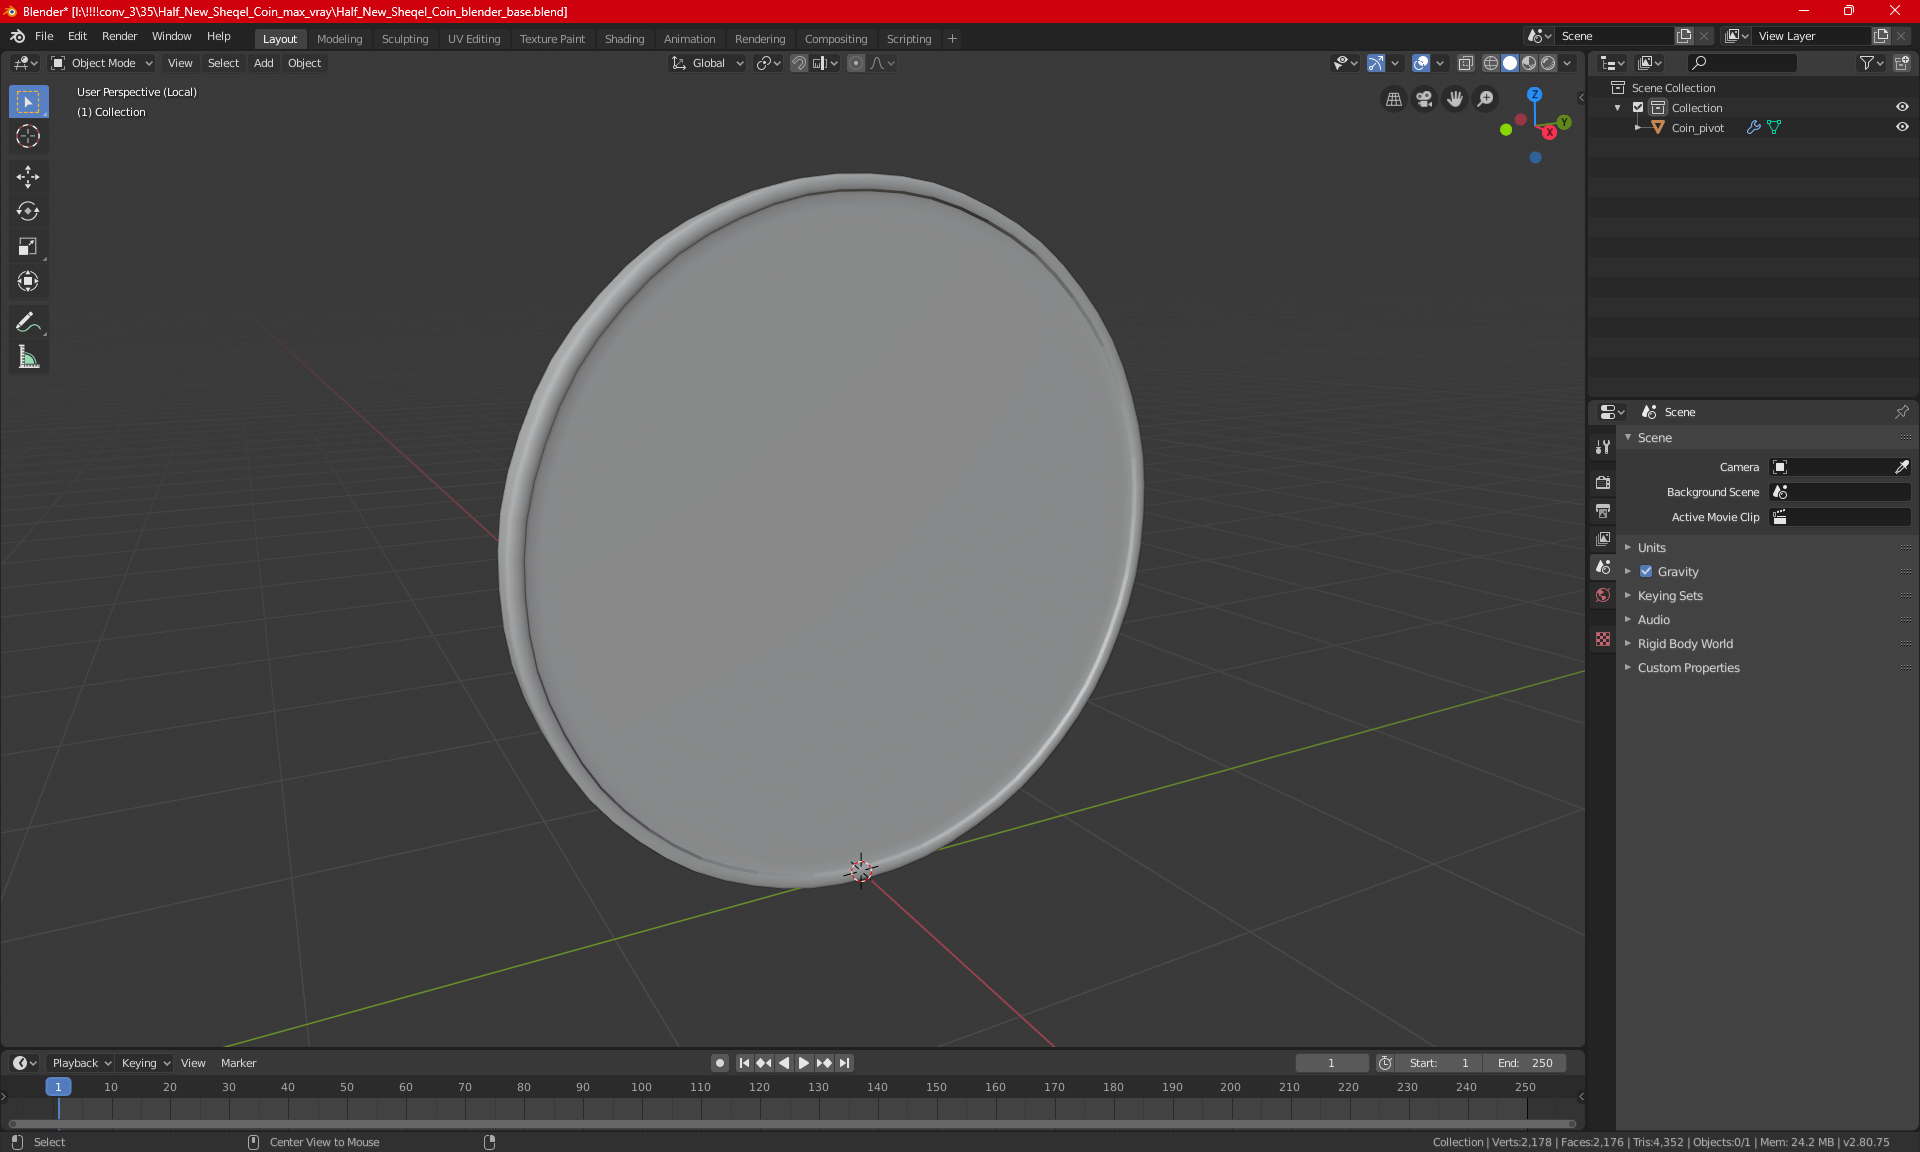This screenshot has width=1920, height=1152.
Task: Select the Move tool in toolbar
Action: coord(28,177)
